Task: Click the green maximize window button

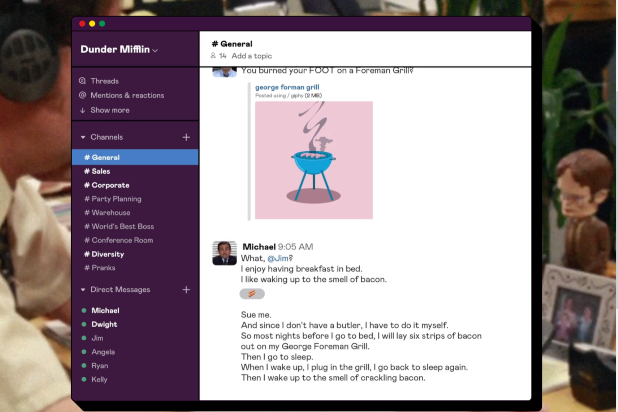Action: tap(102, 24)
